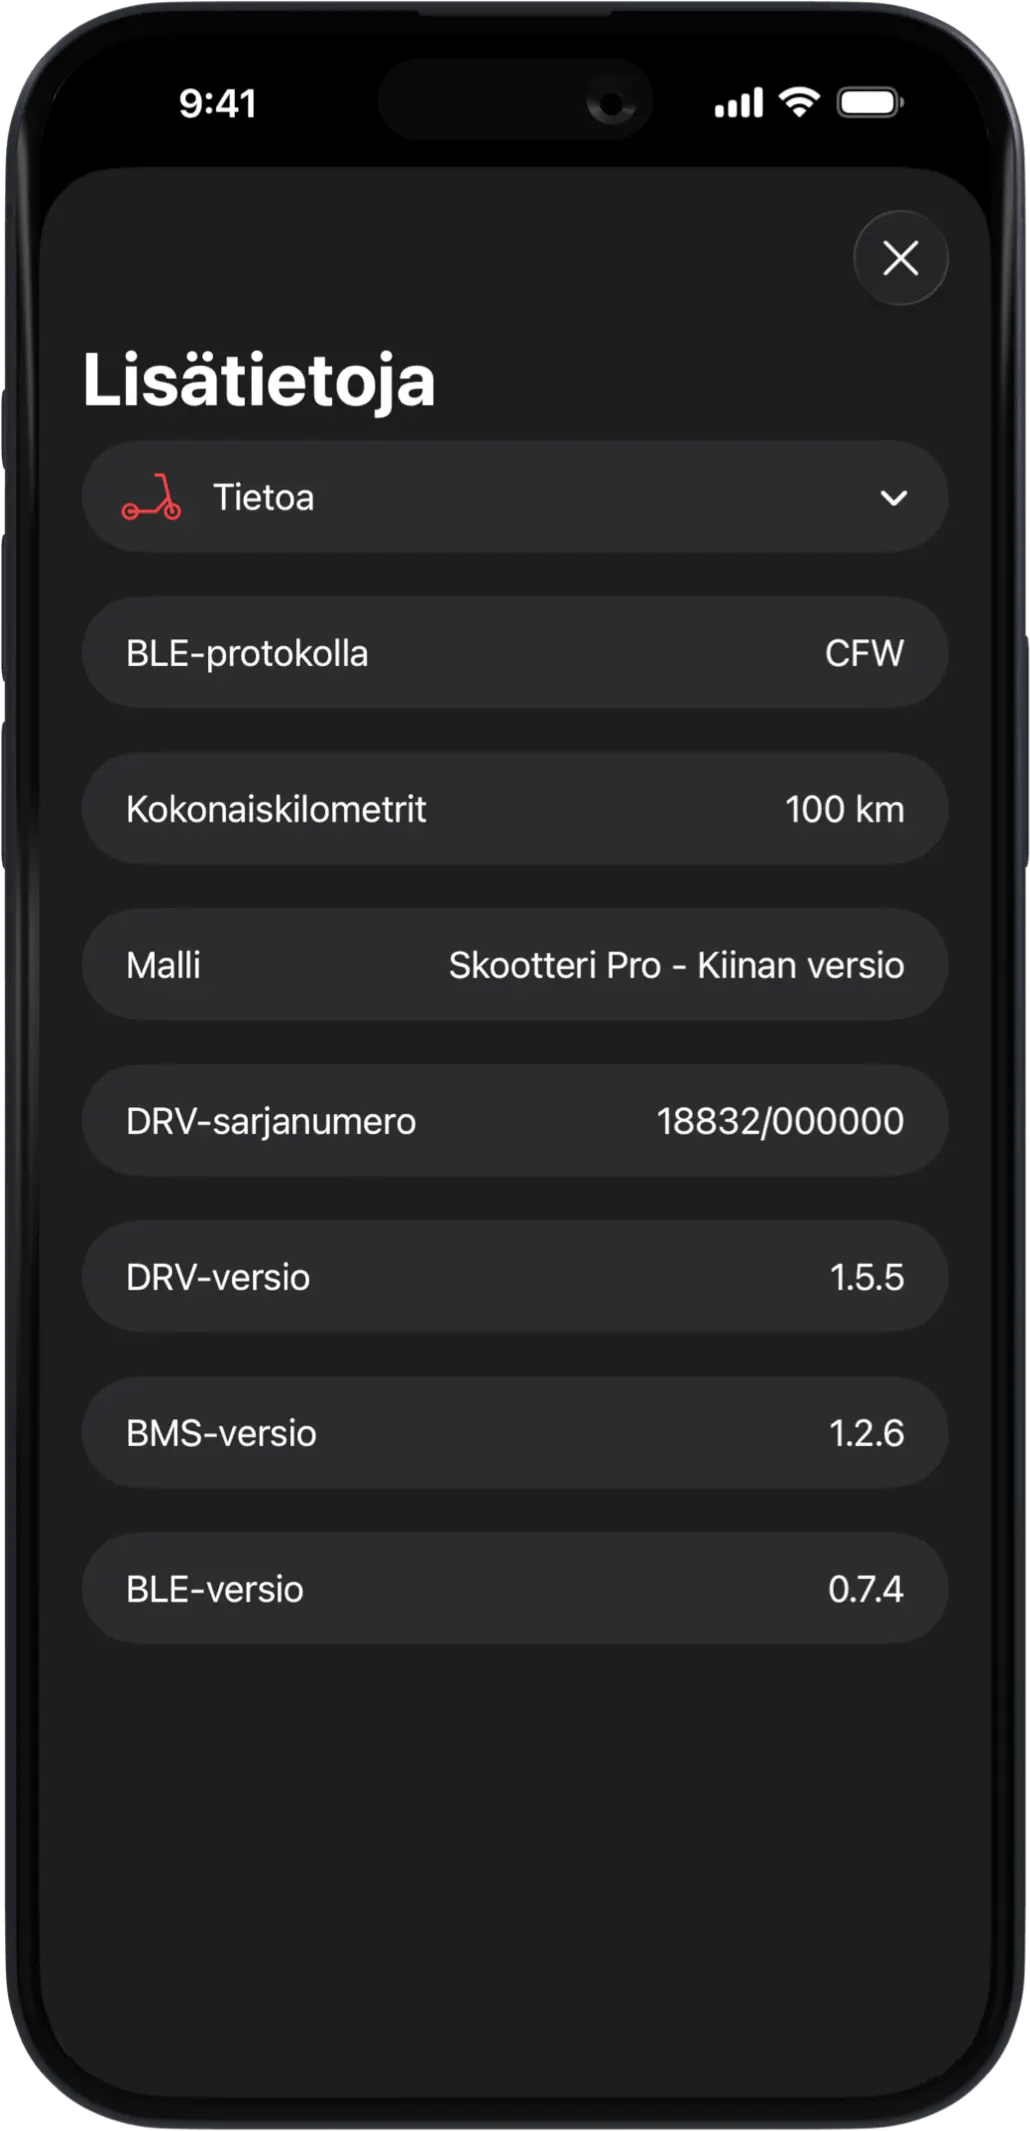Expand the Tietoa dropdown chevron

tap(893, 498)
